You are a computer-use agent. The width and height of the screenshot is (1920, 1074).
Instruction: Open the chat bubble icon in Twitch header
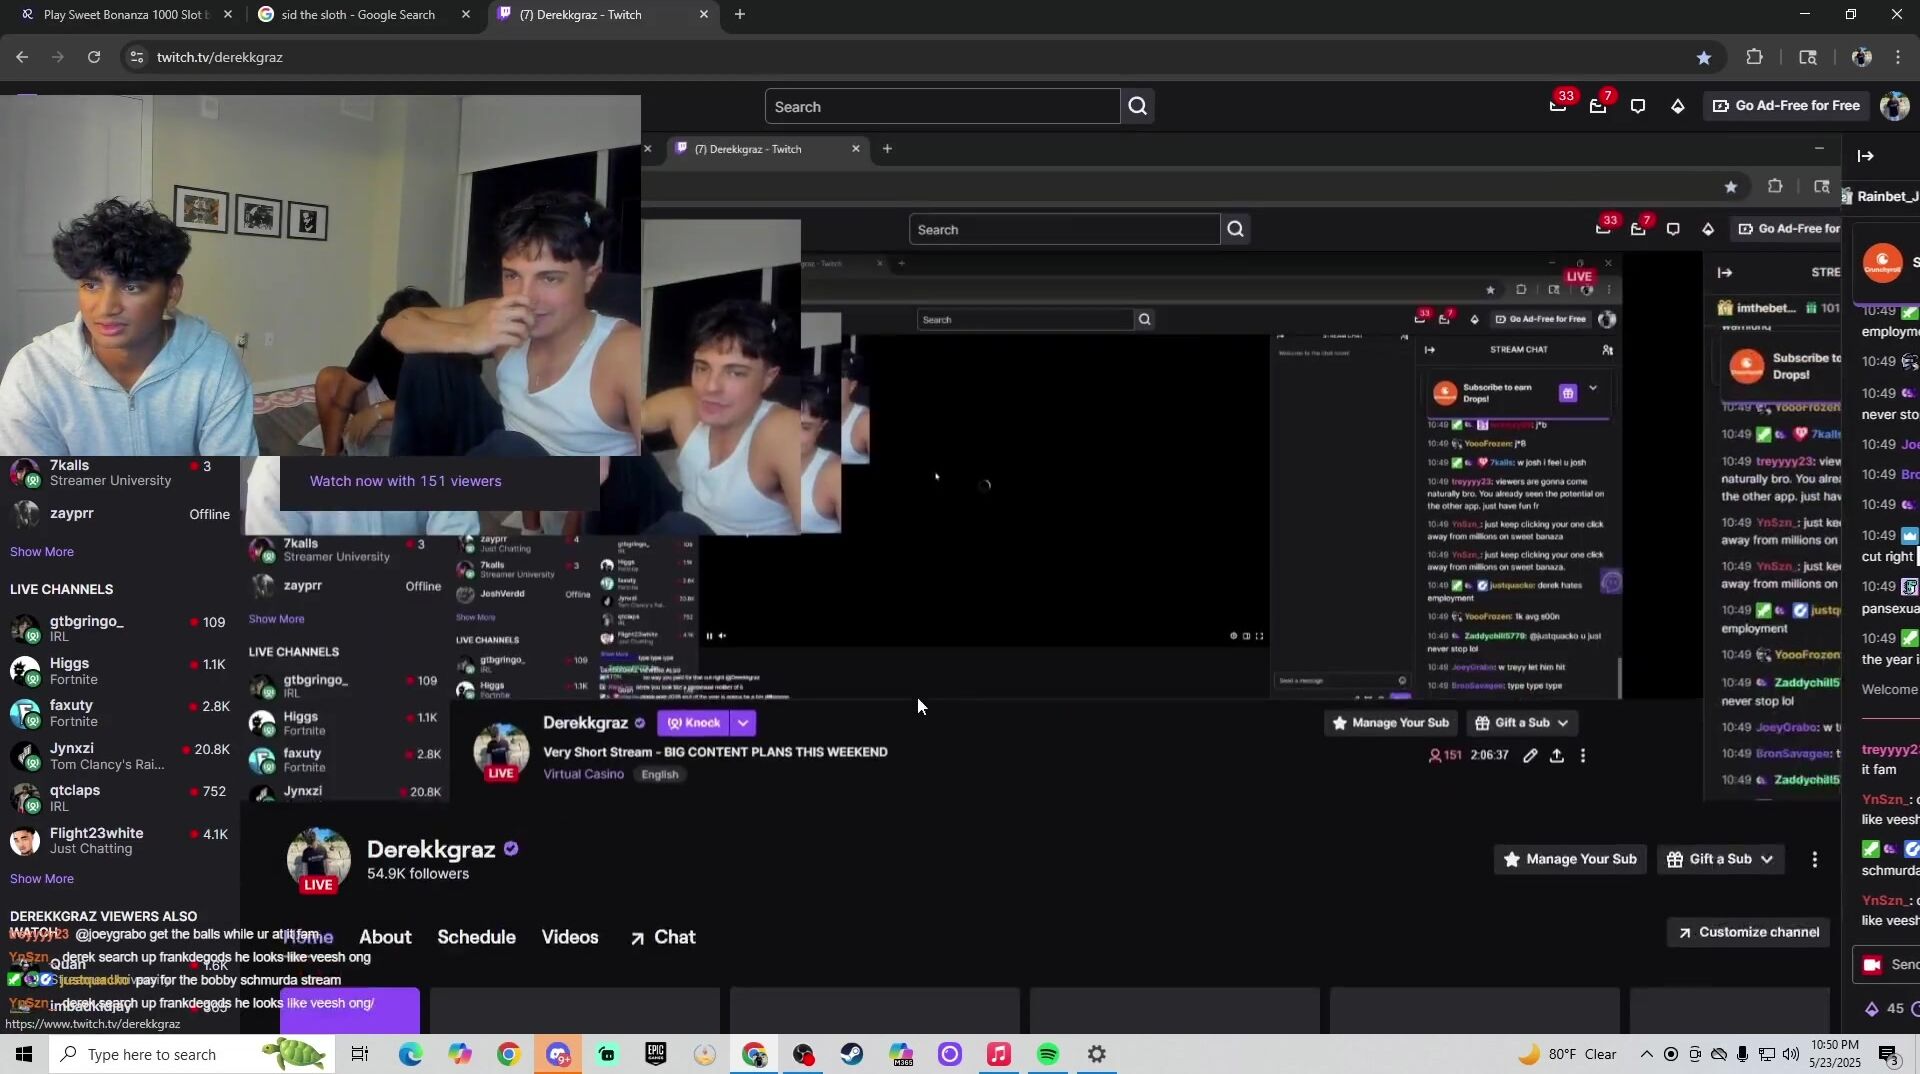coord(1638,106)
